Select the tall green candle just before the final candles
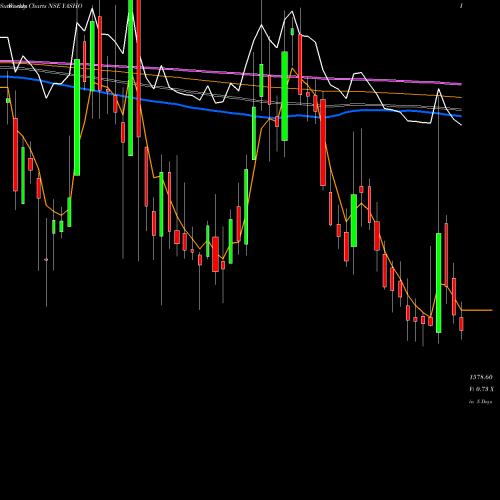 [438, 283]
